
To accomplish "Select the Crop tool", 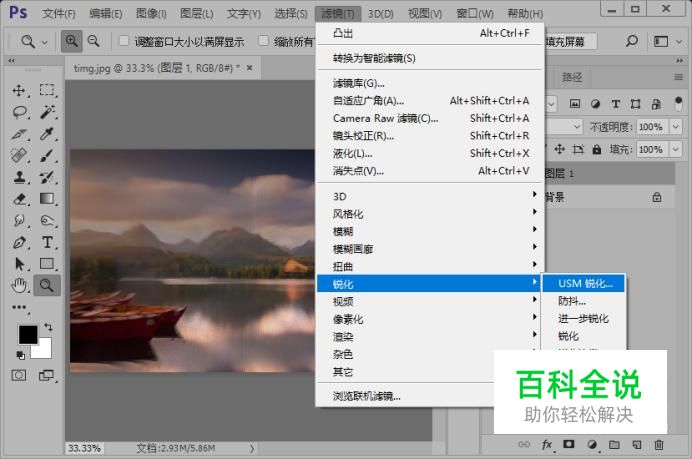I will 19,134.
